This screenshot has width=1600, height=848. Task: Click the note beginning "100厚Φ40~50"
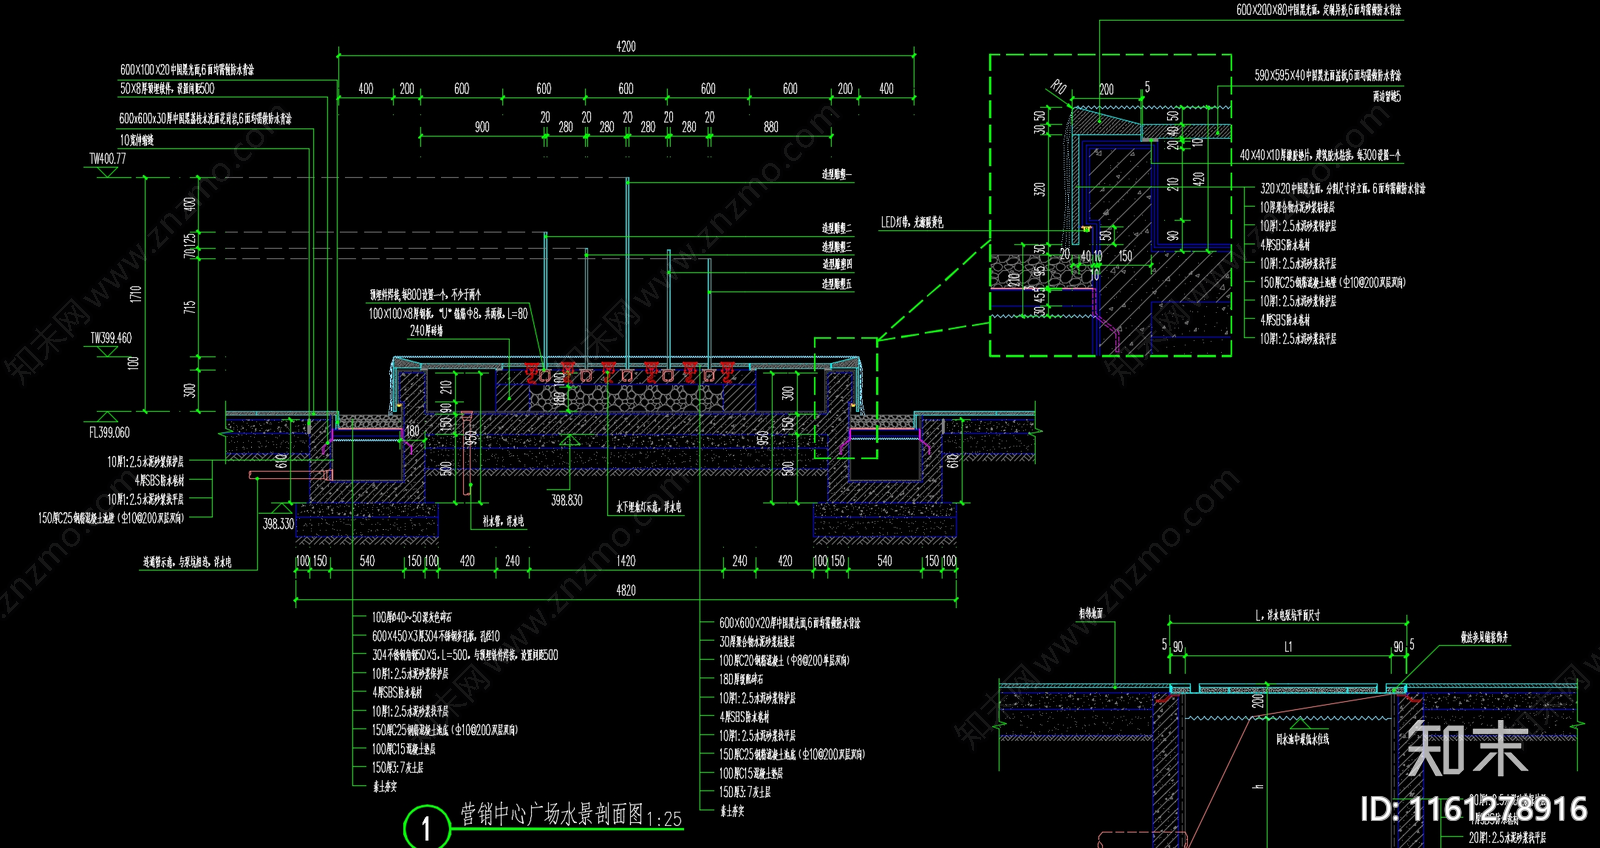[x=412, y=617]
